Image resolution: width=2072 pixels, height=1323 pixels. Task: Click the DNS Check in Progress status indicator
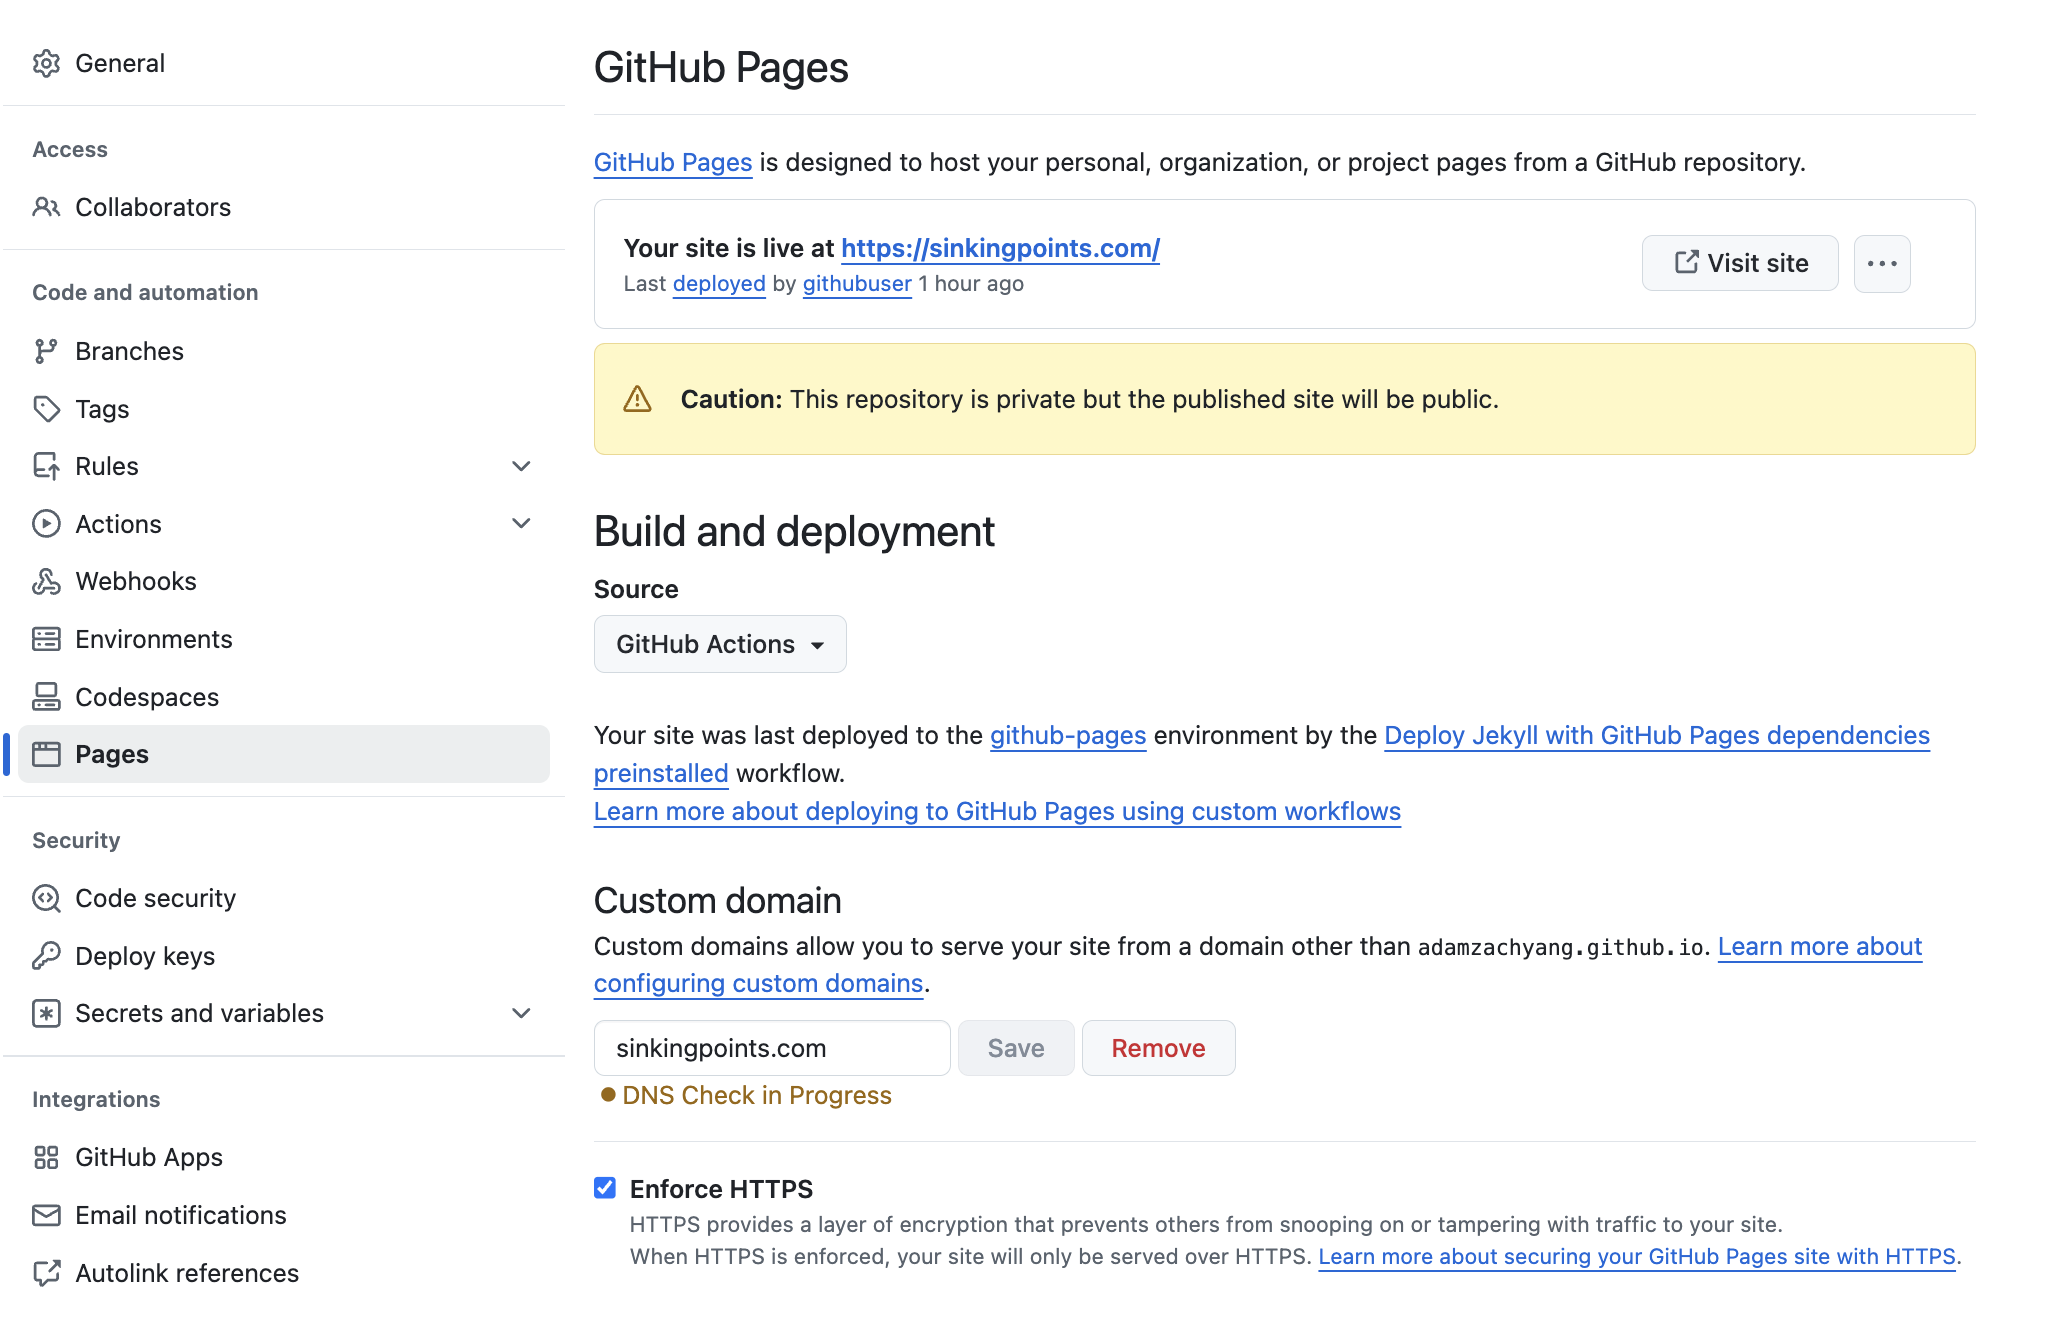[x=746, y=1093]
